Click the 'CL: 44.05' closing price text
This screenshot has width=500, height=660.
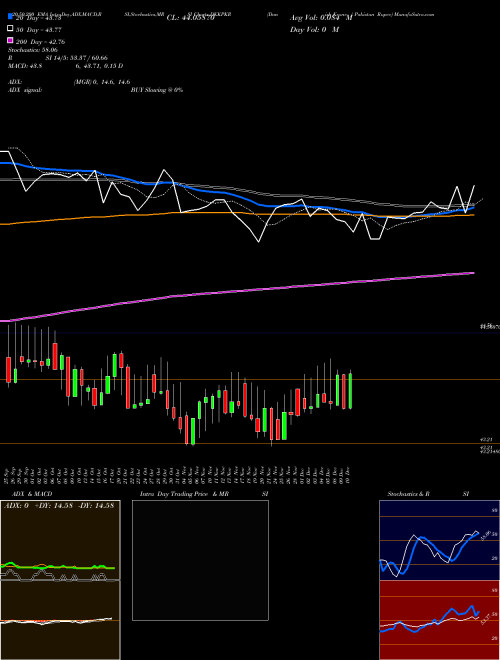[x=191, y=18]
